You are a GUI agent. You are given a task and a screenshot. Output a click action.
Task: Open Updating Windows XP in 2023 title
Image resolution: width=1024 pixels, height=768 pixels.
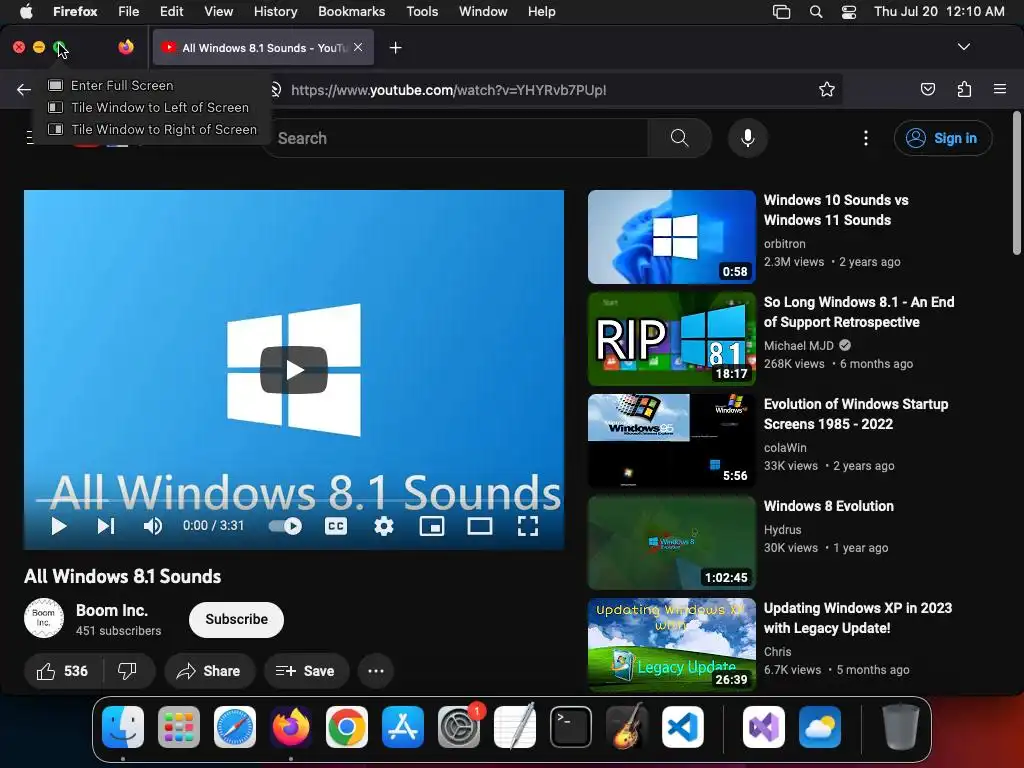coord(858,618)
